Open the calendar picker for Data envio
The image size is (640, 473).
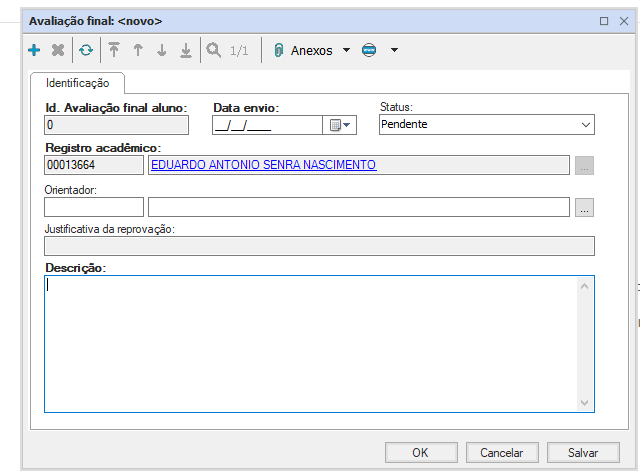click(x=339, y=125)
